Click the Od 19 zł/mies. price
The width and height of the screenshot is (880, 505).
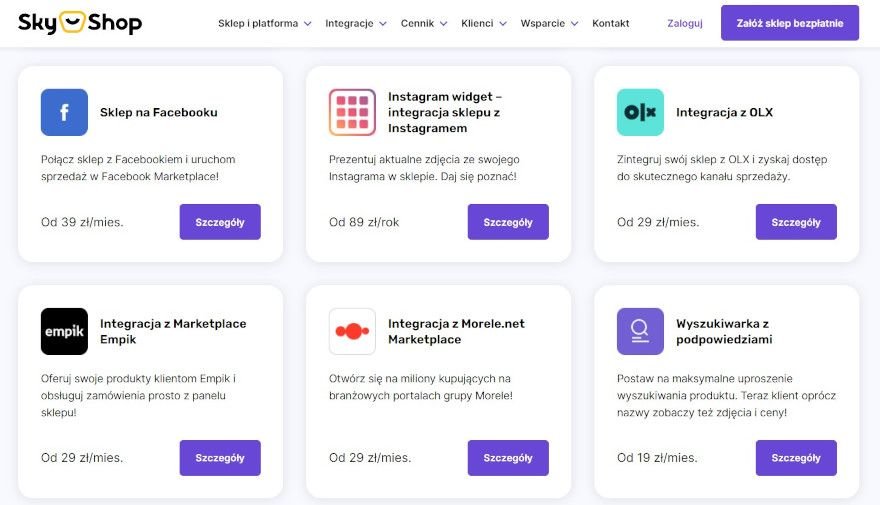[657, 458]
